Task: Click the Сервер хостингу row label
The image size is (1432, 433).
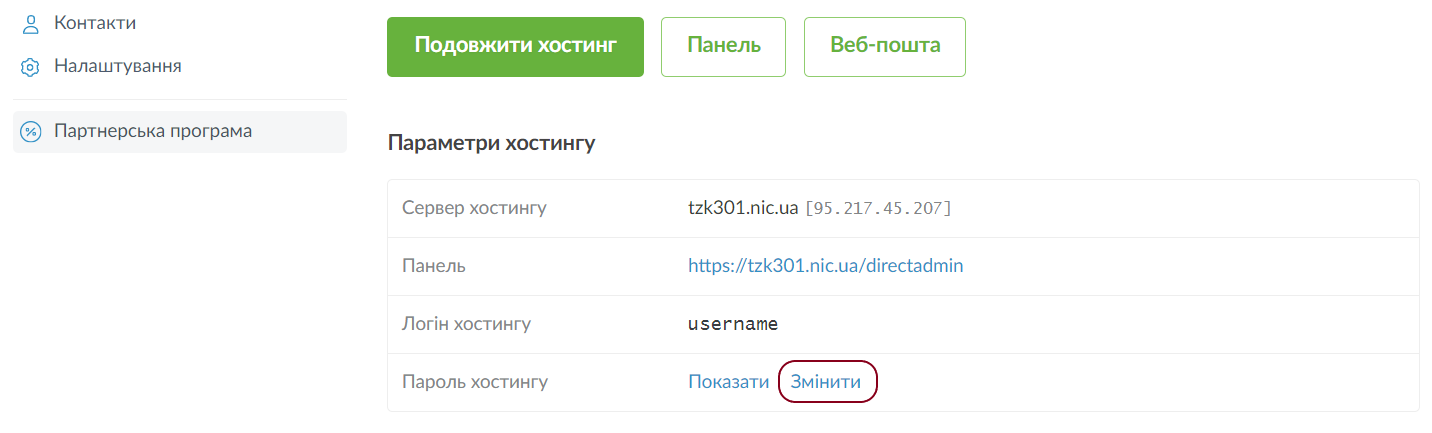Action: pos(474,208)
